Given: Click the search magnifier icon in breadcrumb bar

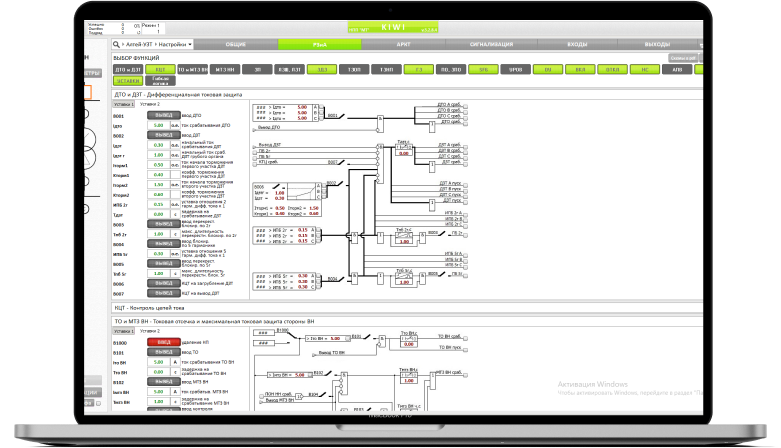Looking at the screenshot, I should pyautogui.click(x=117, y=45).
